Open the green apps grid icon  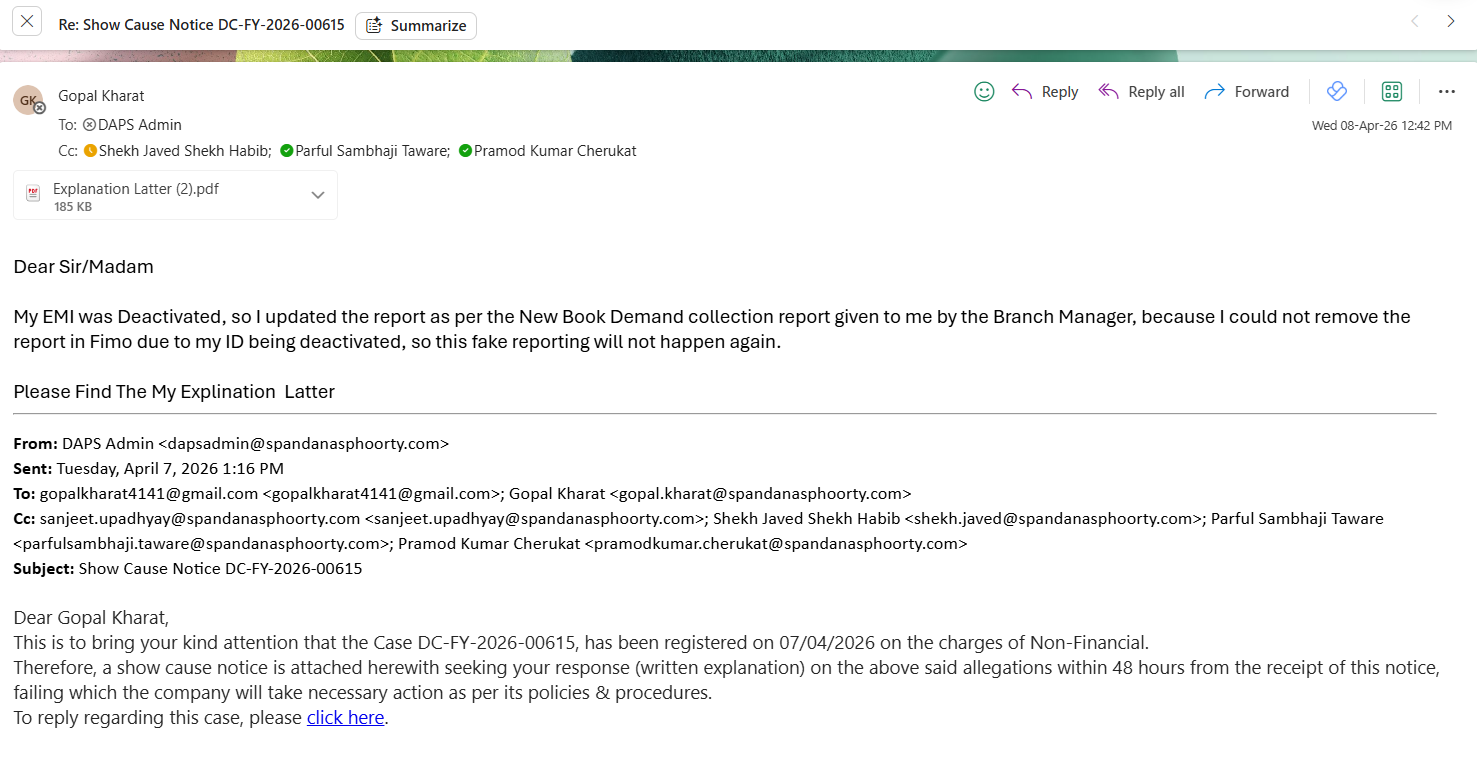point(1391,92)
